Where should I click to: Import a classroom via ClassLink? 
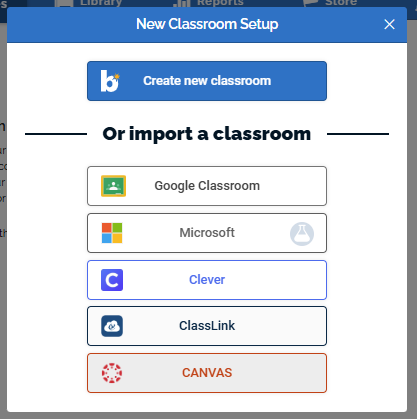[207, 326]
